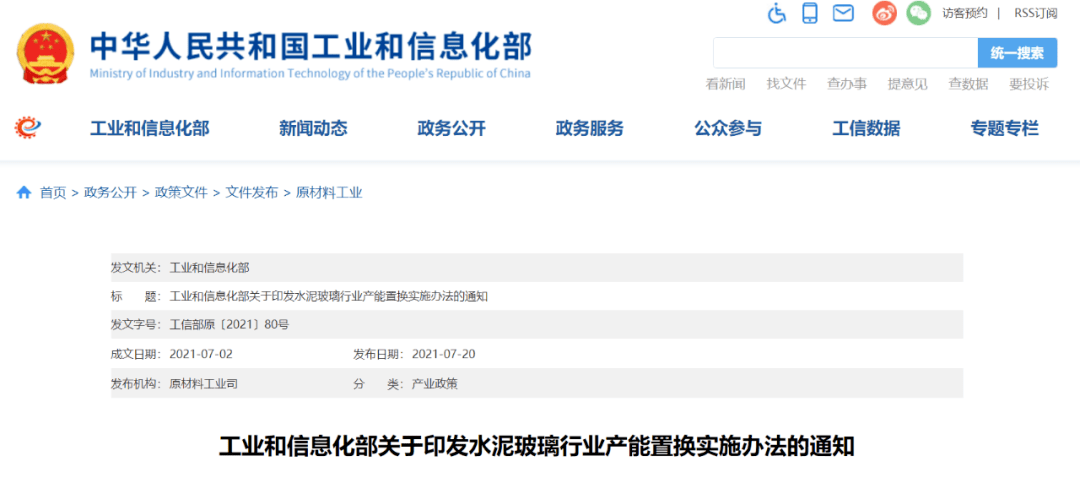Open 工业和信息化部 navigation menu

pos(149,128)
